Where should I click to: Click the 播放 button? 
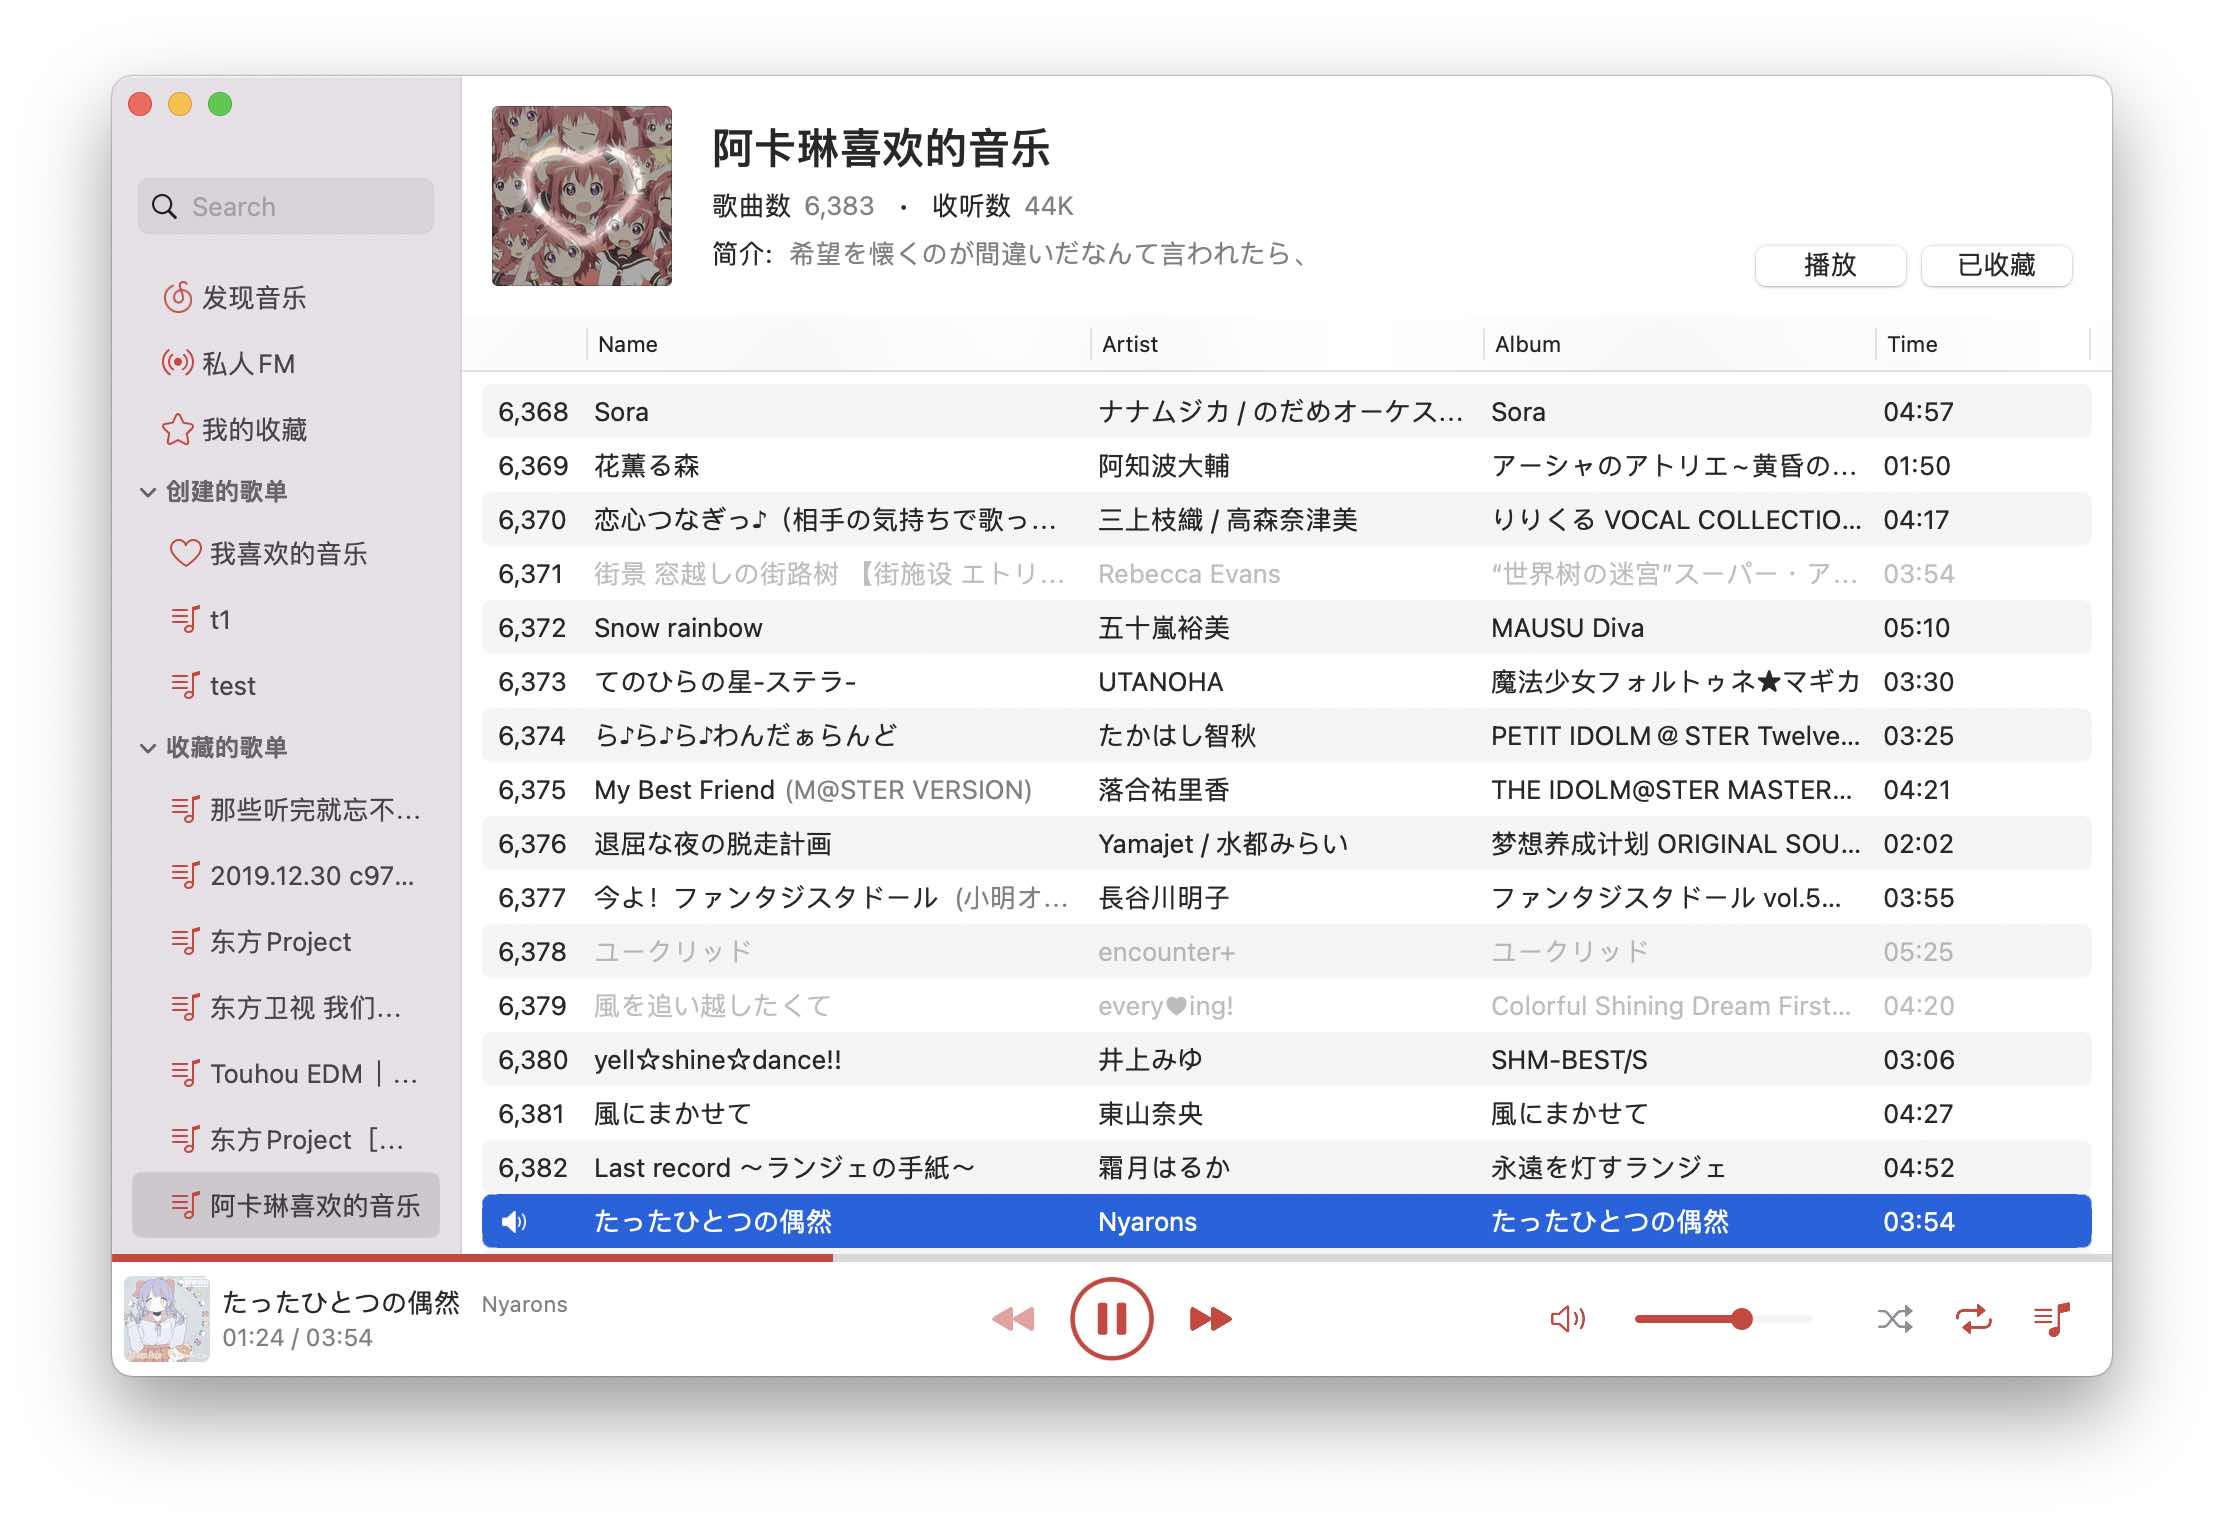(x=1829, y=265)
